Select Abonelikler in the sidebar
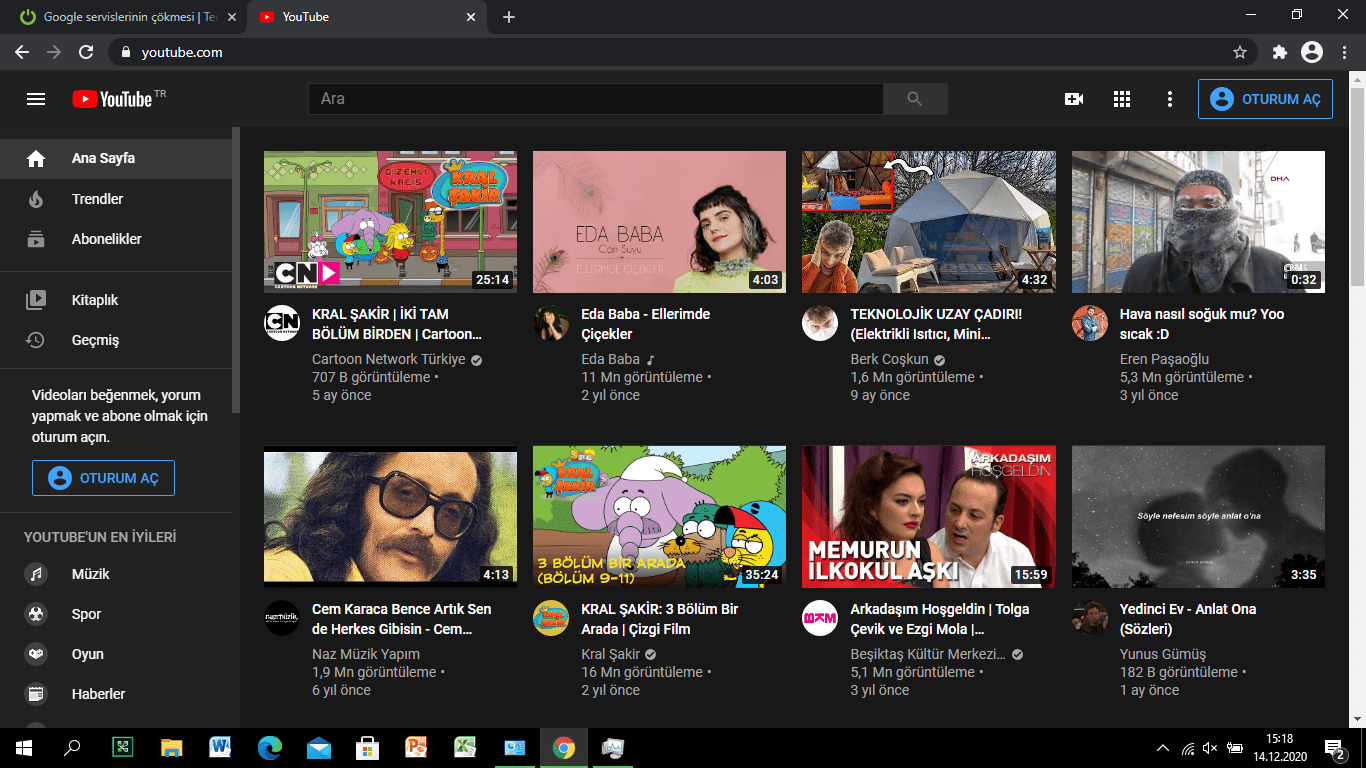The width and height of the screenshot is (1366, 768). pyautogui.click(x=106, y=239)
